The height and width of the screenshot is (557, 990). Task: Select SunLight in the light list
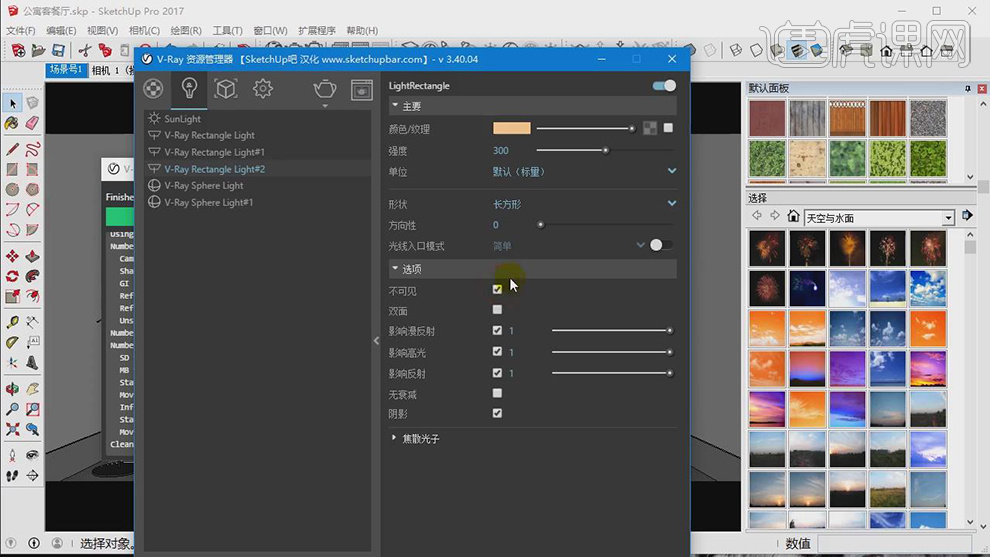(x=258, y=118)
